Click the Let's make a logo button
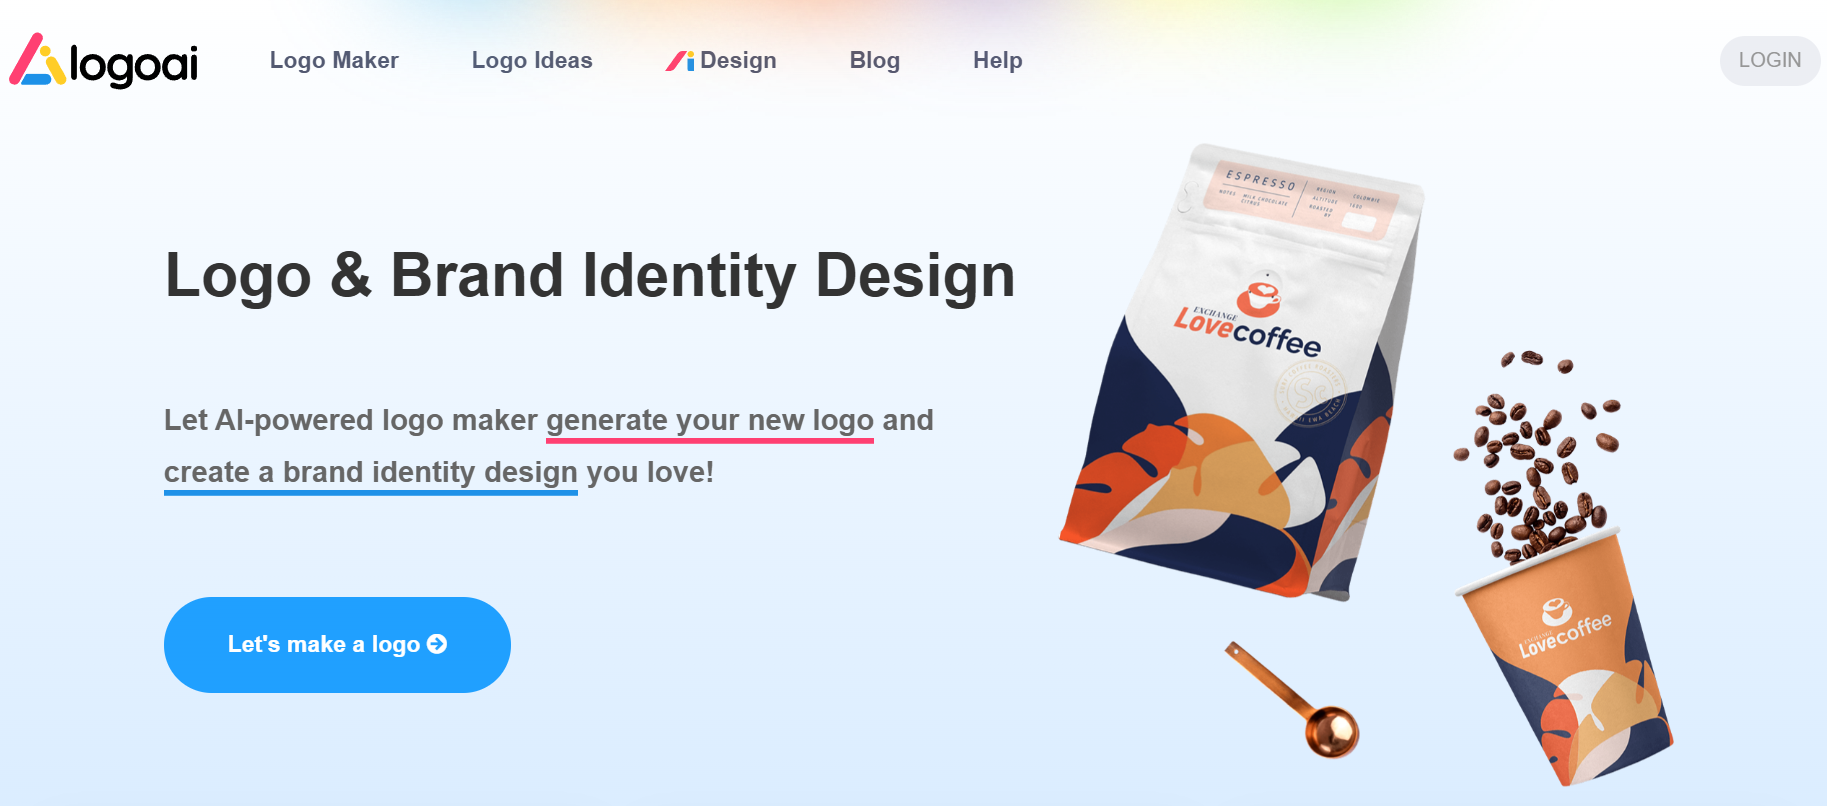Screen dimensions: 1827x806 (337, 645)
